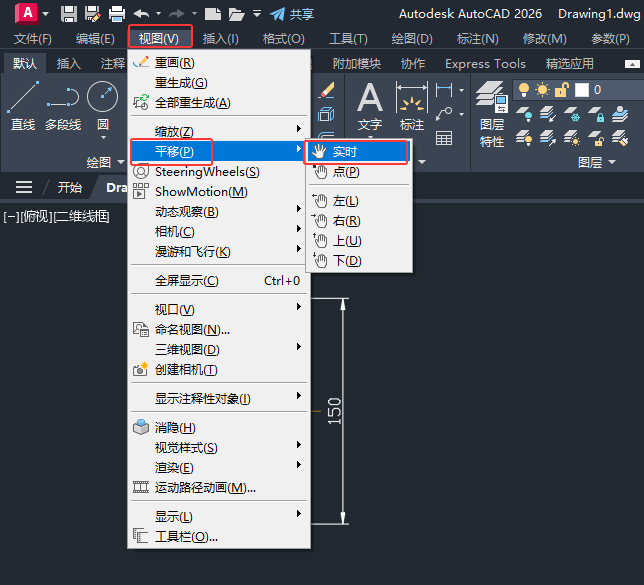Toggle layer 0 lock padlock
The height and width of the screenshot is (585, 644).
561,90
